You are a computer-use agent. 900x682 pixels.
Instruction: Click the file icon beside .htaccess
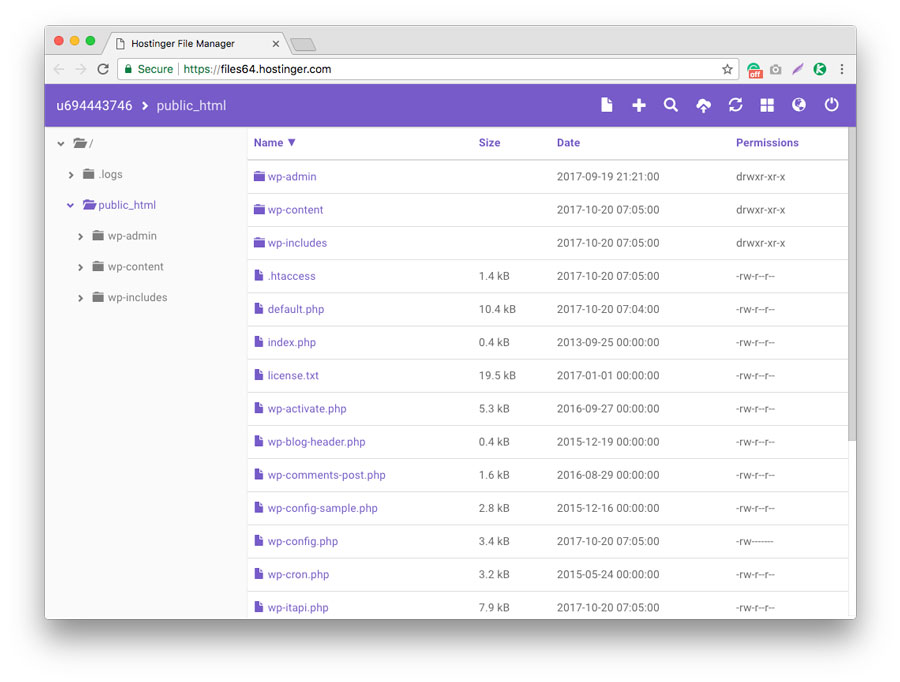pyautogui.click(x=259, y=276)
